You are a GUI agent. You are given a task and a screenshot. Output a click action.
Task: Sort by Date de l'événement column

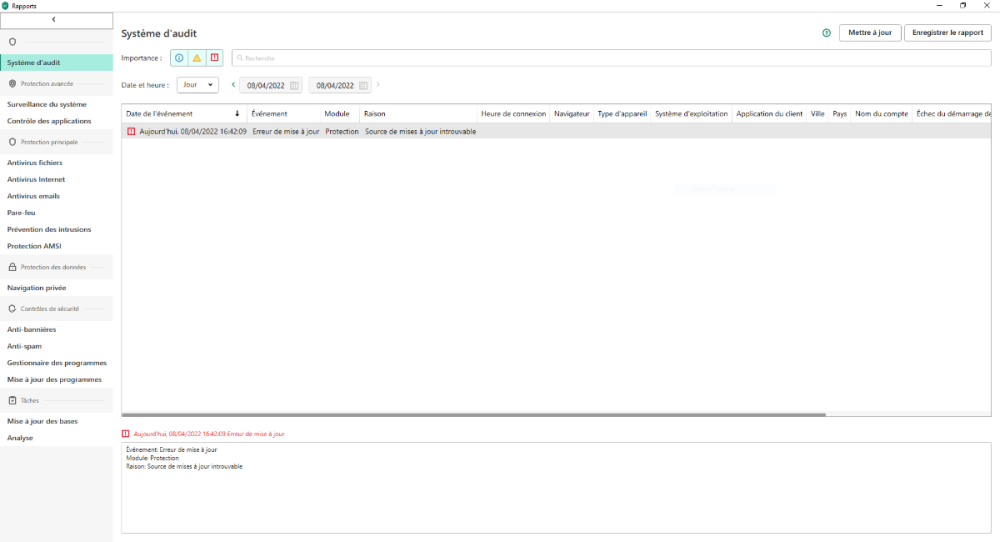point(184,114)
